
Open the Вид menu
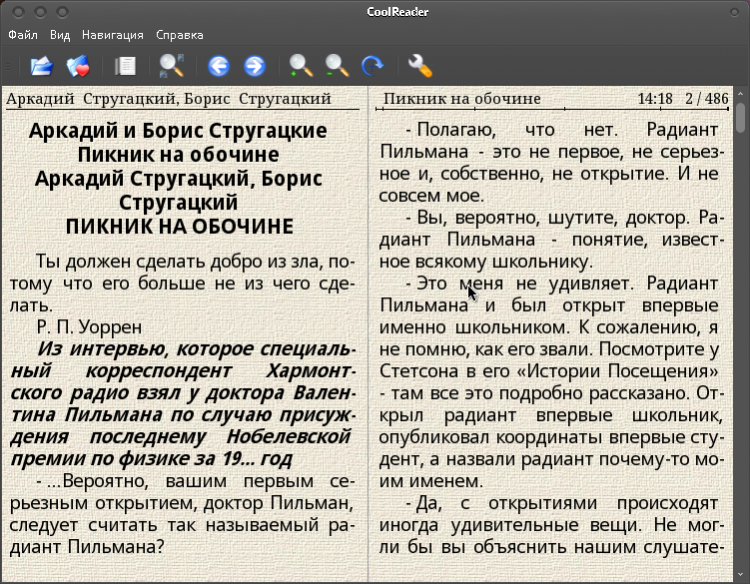point(60,34)
